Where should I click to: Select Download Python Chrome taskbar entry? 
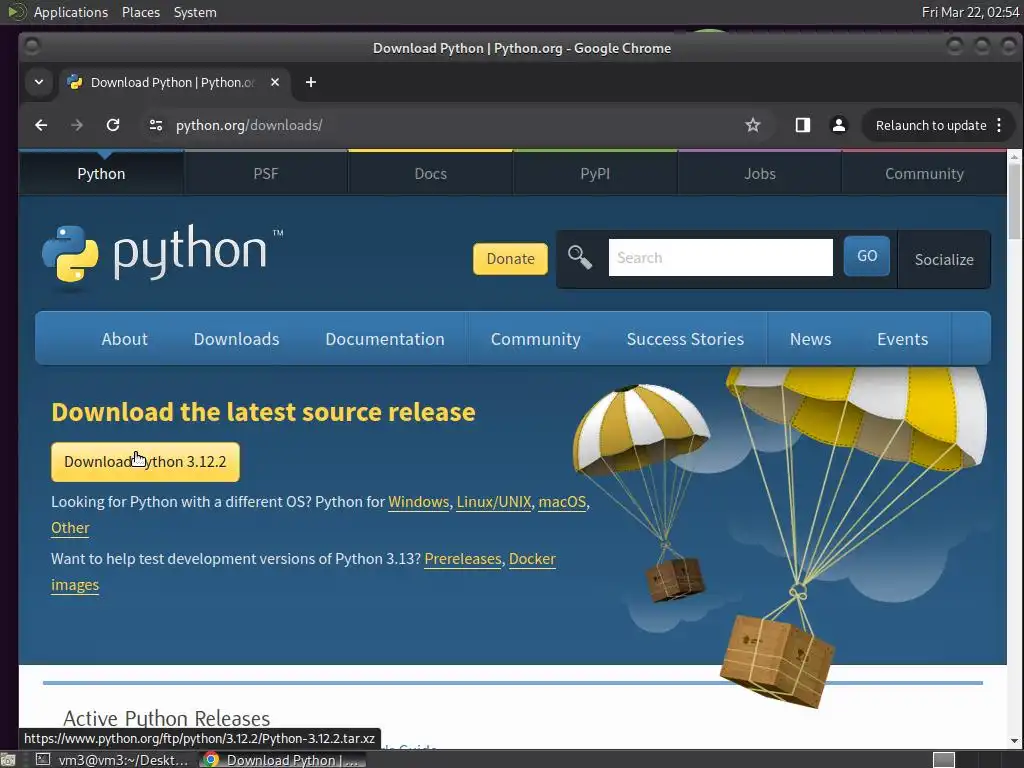point(282,760)
